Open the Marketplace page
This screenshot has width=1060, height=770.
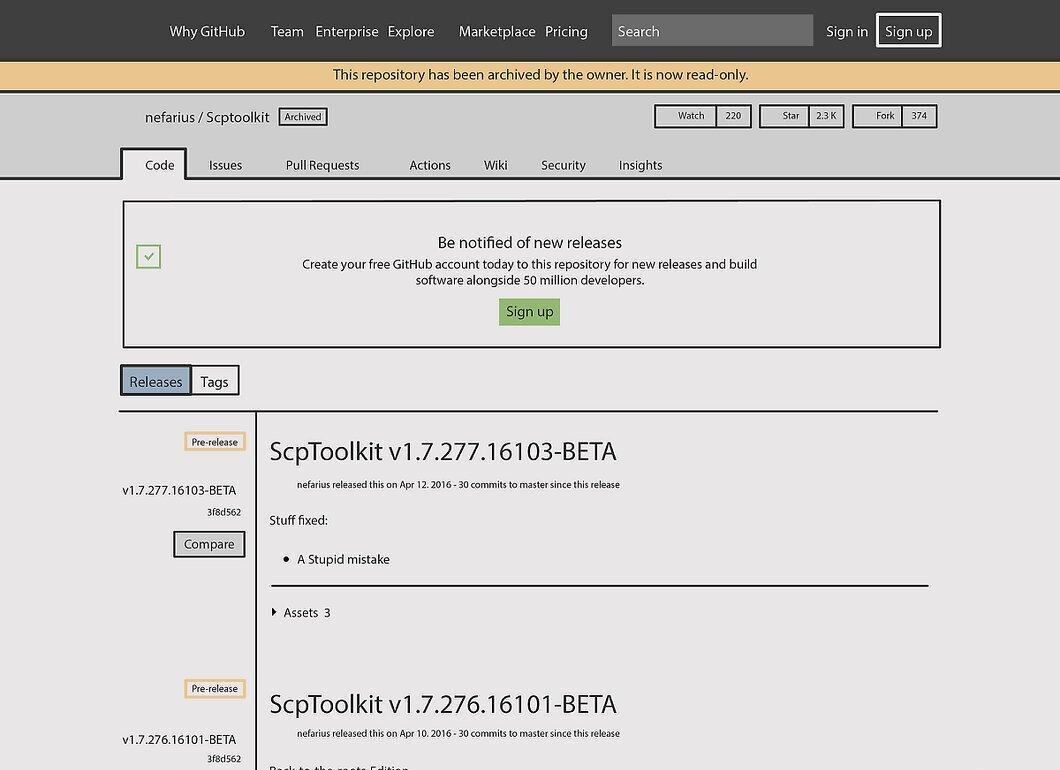(497, 31)
